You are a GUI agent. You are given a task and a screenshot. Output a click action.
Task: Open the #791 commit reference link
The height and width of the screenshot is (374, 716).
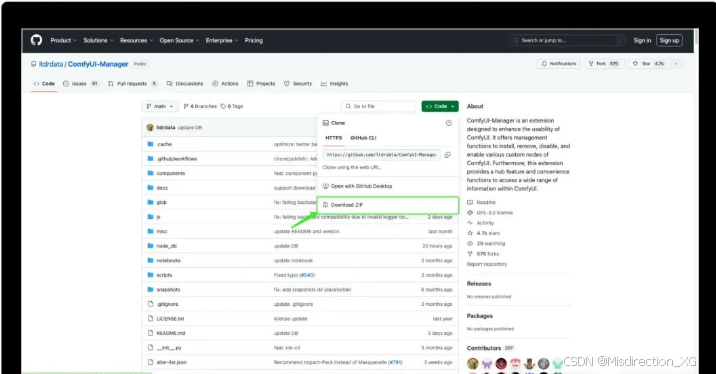click(395, 363)
